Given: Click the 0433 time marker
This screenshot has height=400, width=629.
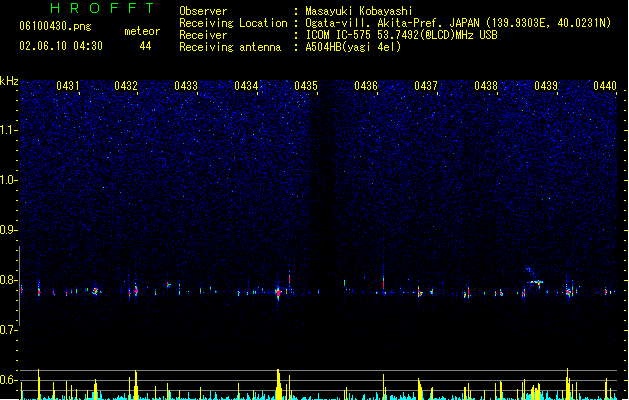Looking at the screenshot, I should coord(186,86).
